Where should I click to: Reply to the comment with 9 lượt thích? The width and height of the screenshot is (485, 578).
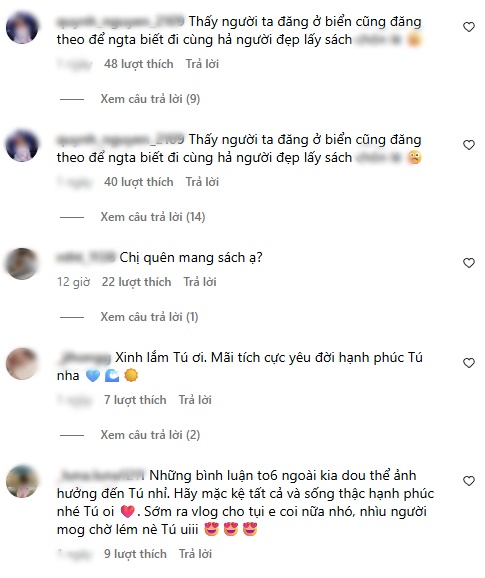195,554
